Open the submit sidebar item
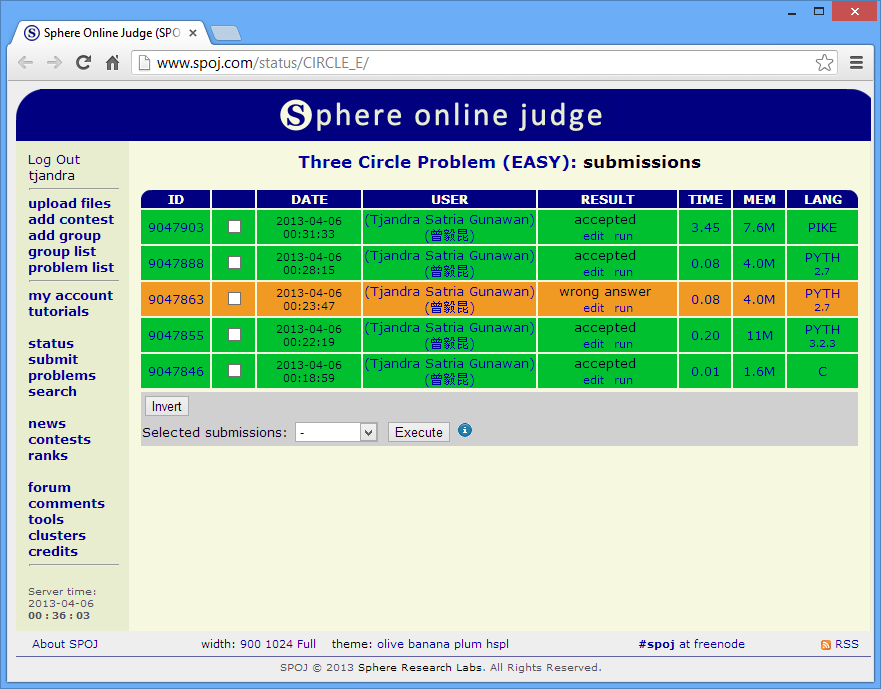 [53, 360]
